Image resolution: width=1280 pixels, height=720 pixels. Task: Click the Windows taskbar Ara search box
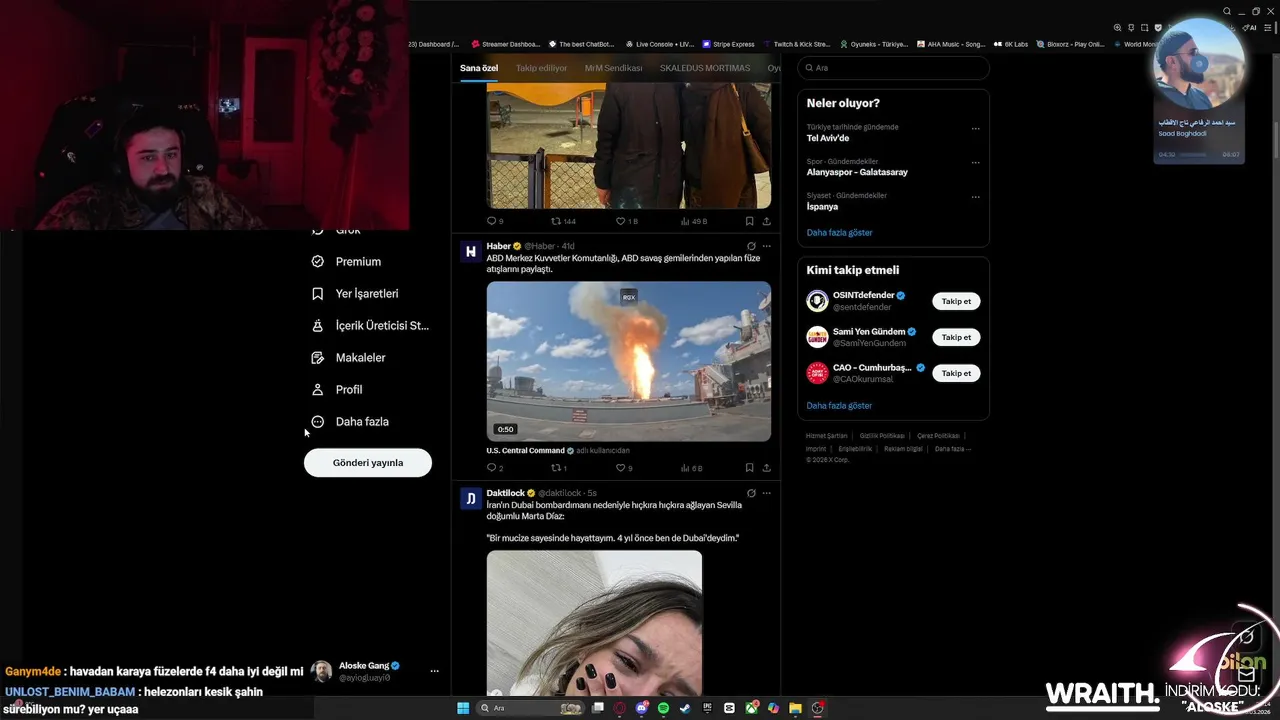click(x=530, y=708)
